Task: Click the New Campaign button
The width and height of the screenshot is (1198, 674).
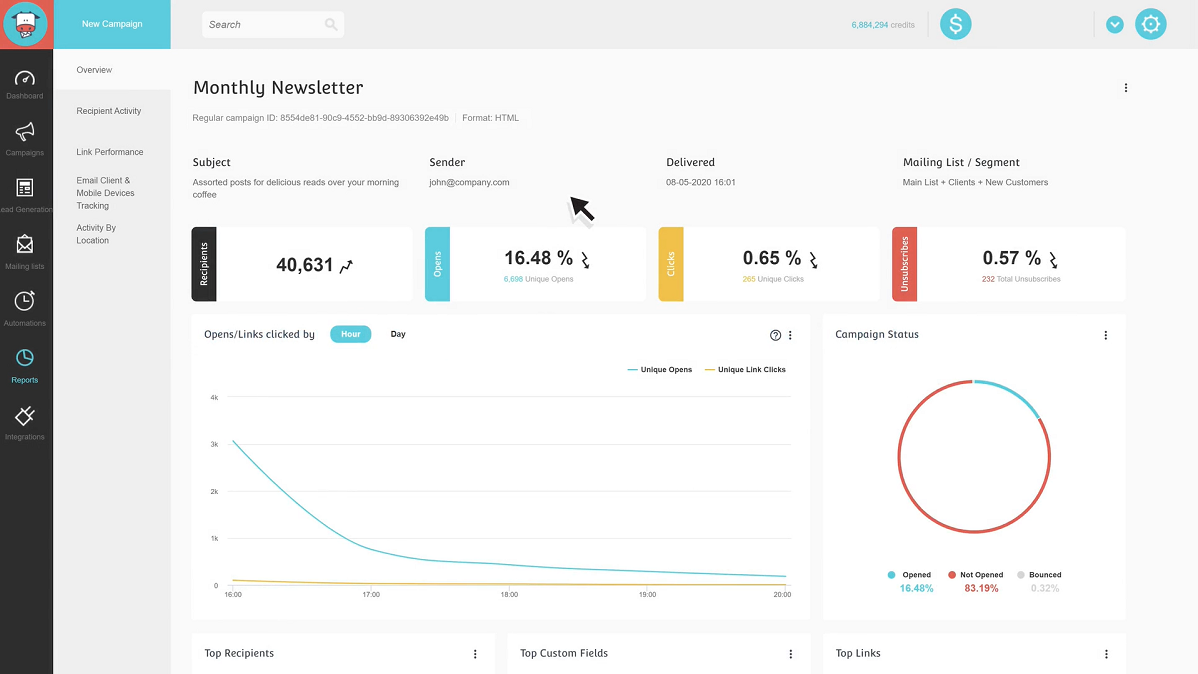Action: (x=112, y=24)
